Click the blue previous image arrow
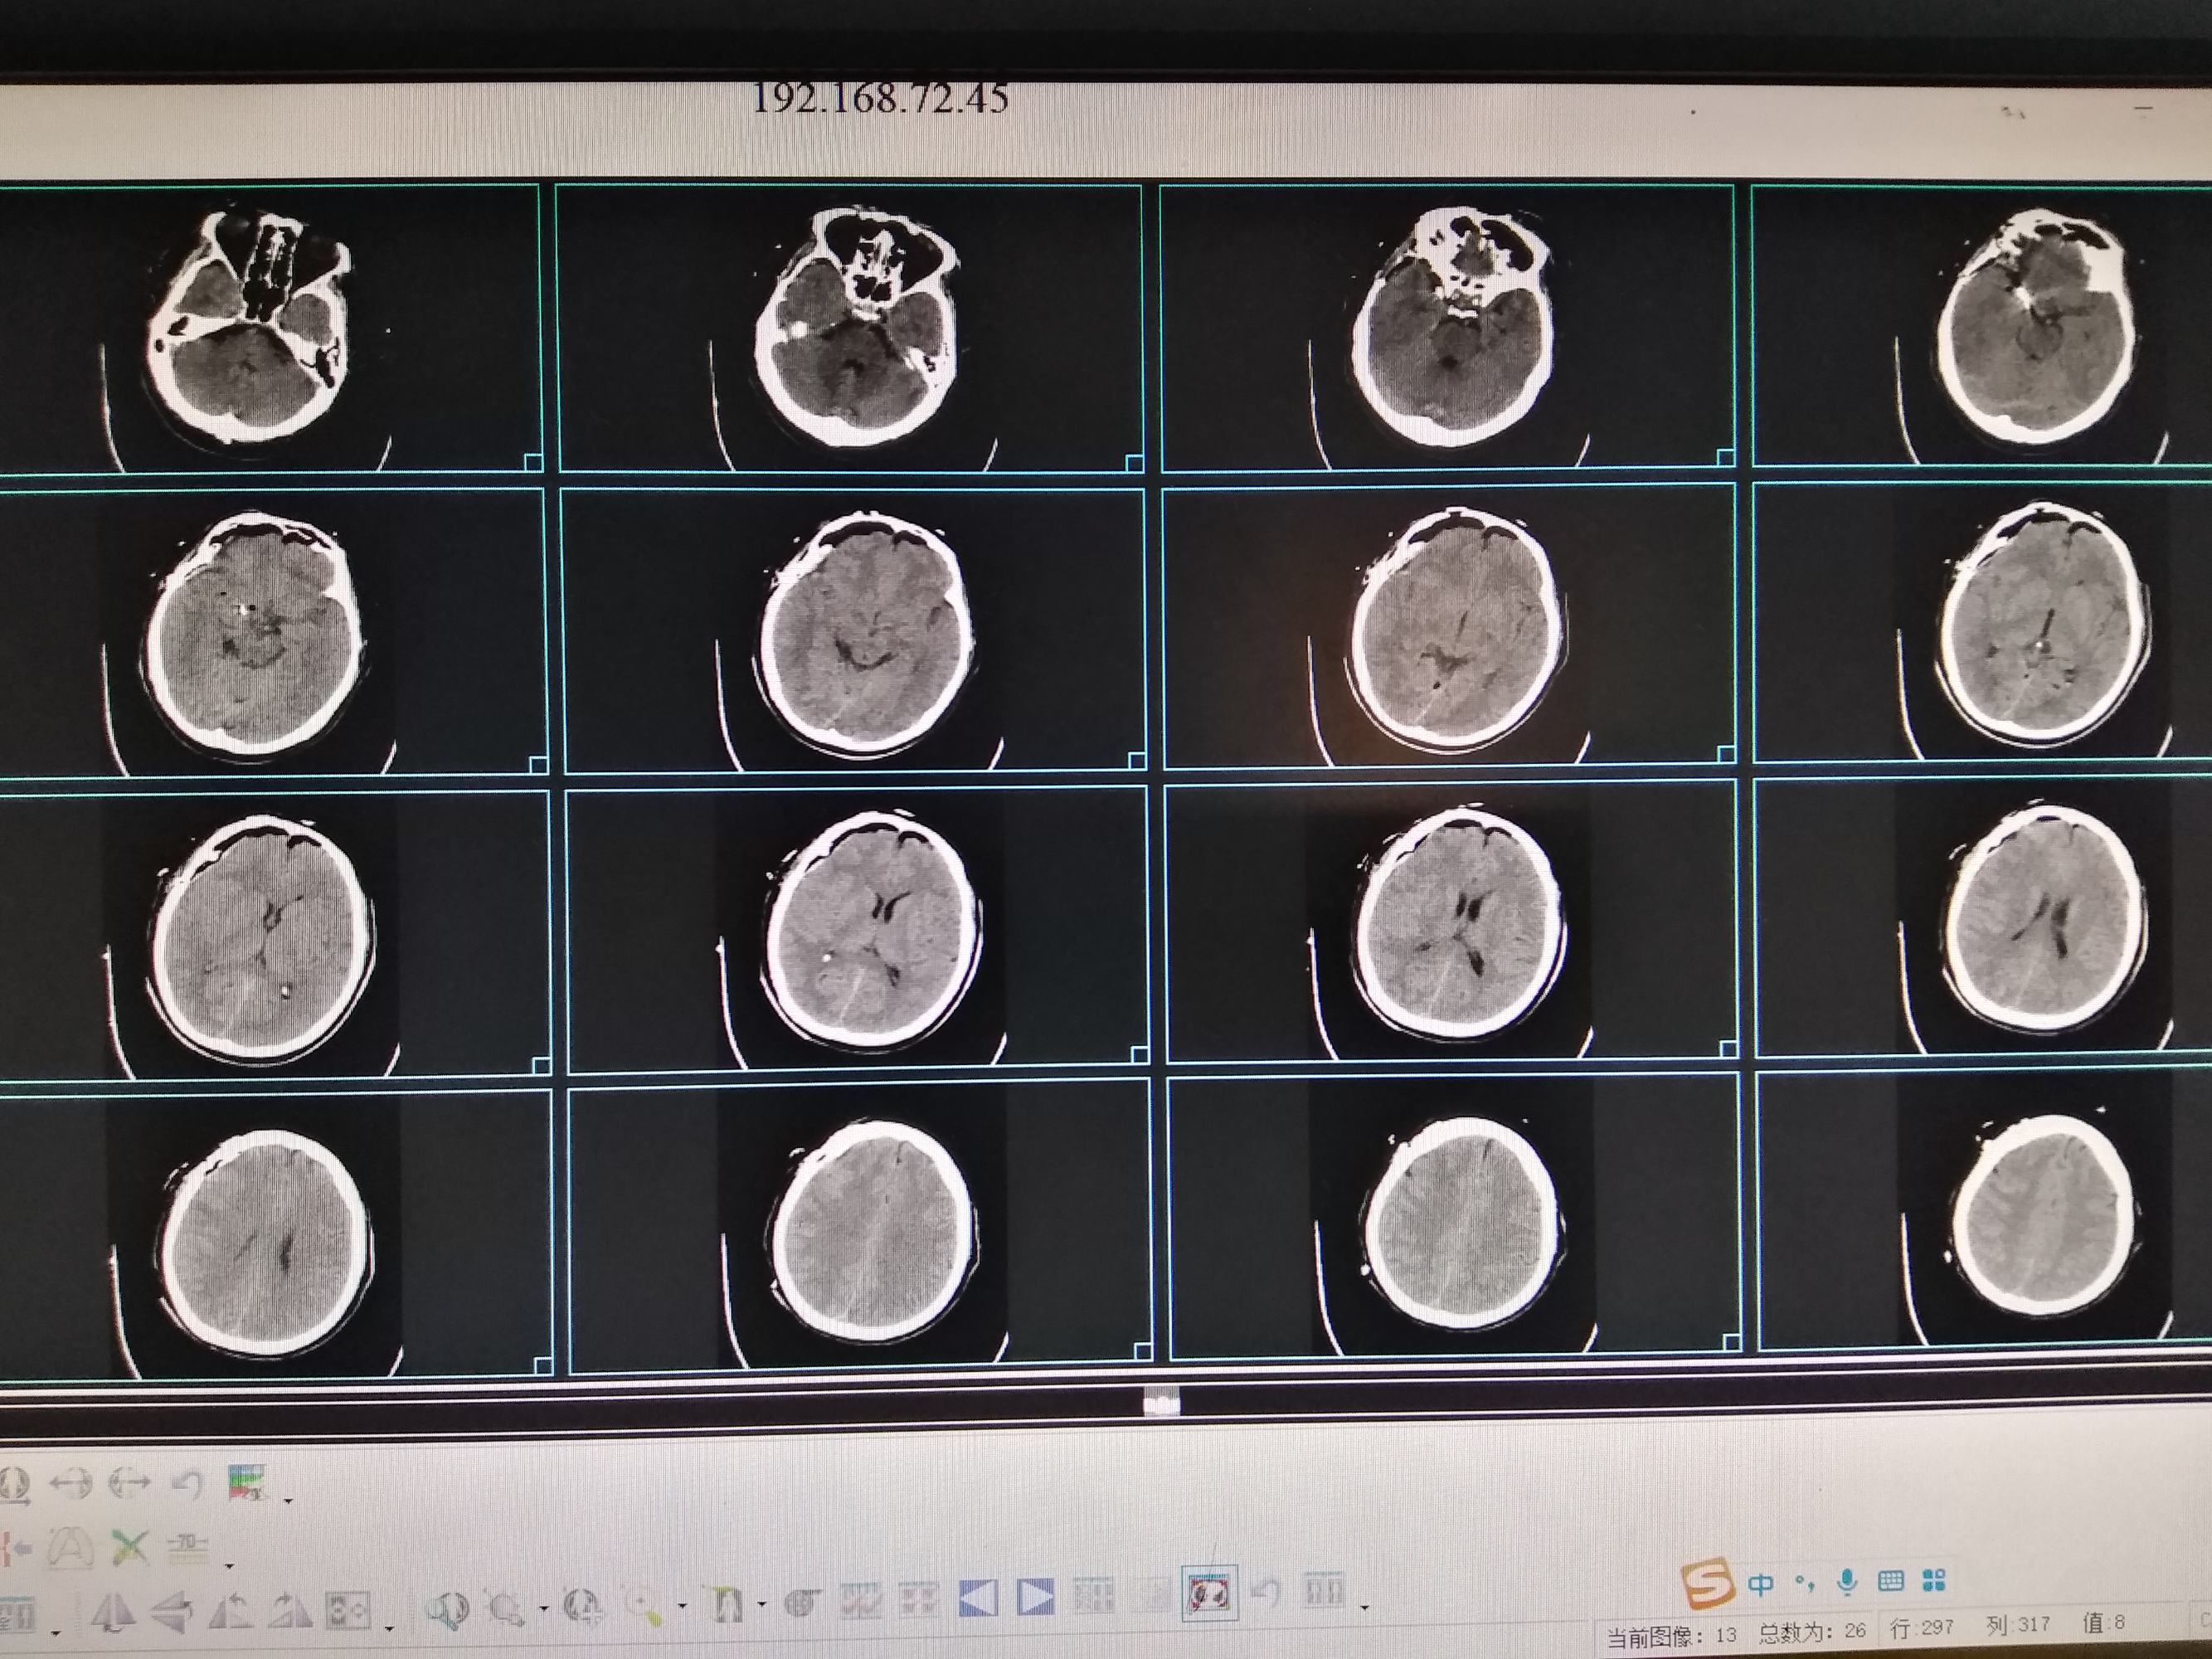Image resolution: width=2212 pixels, height=1659 pixels. 978,1597
